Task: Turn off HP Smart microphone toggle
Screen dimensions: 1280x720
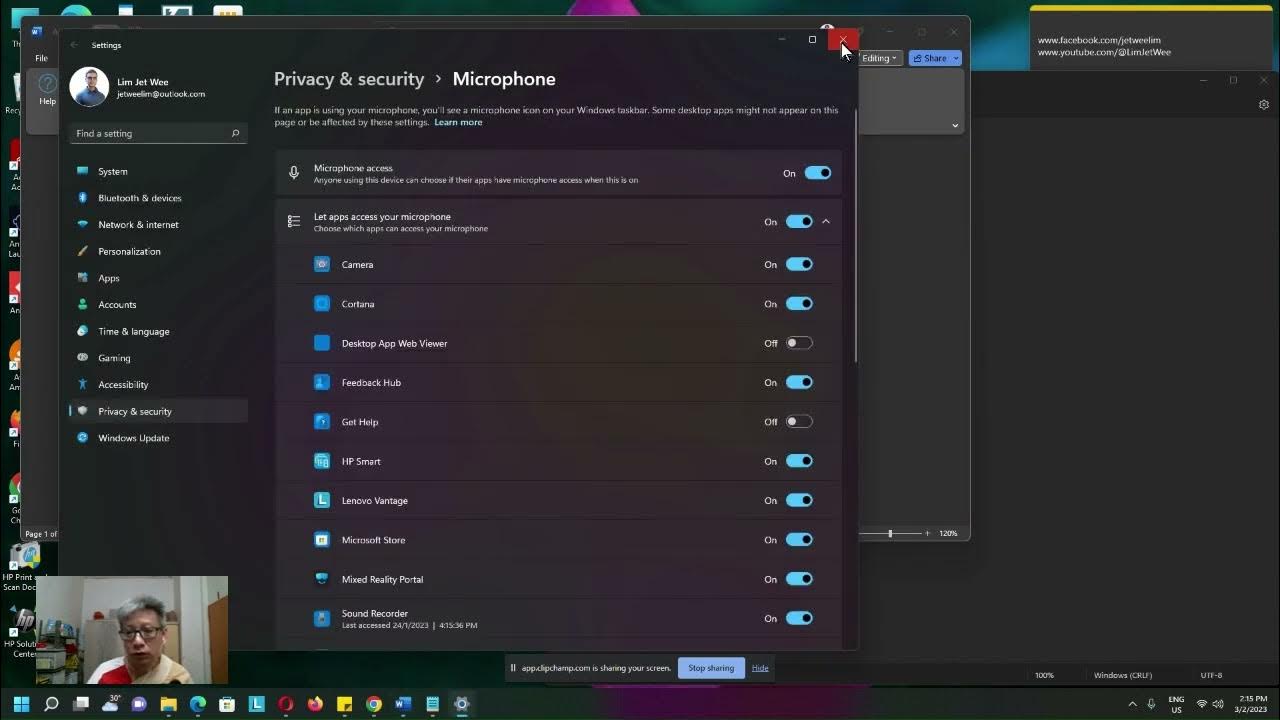Action: [x=799, y=461]
